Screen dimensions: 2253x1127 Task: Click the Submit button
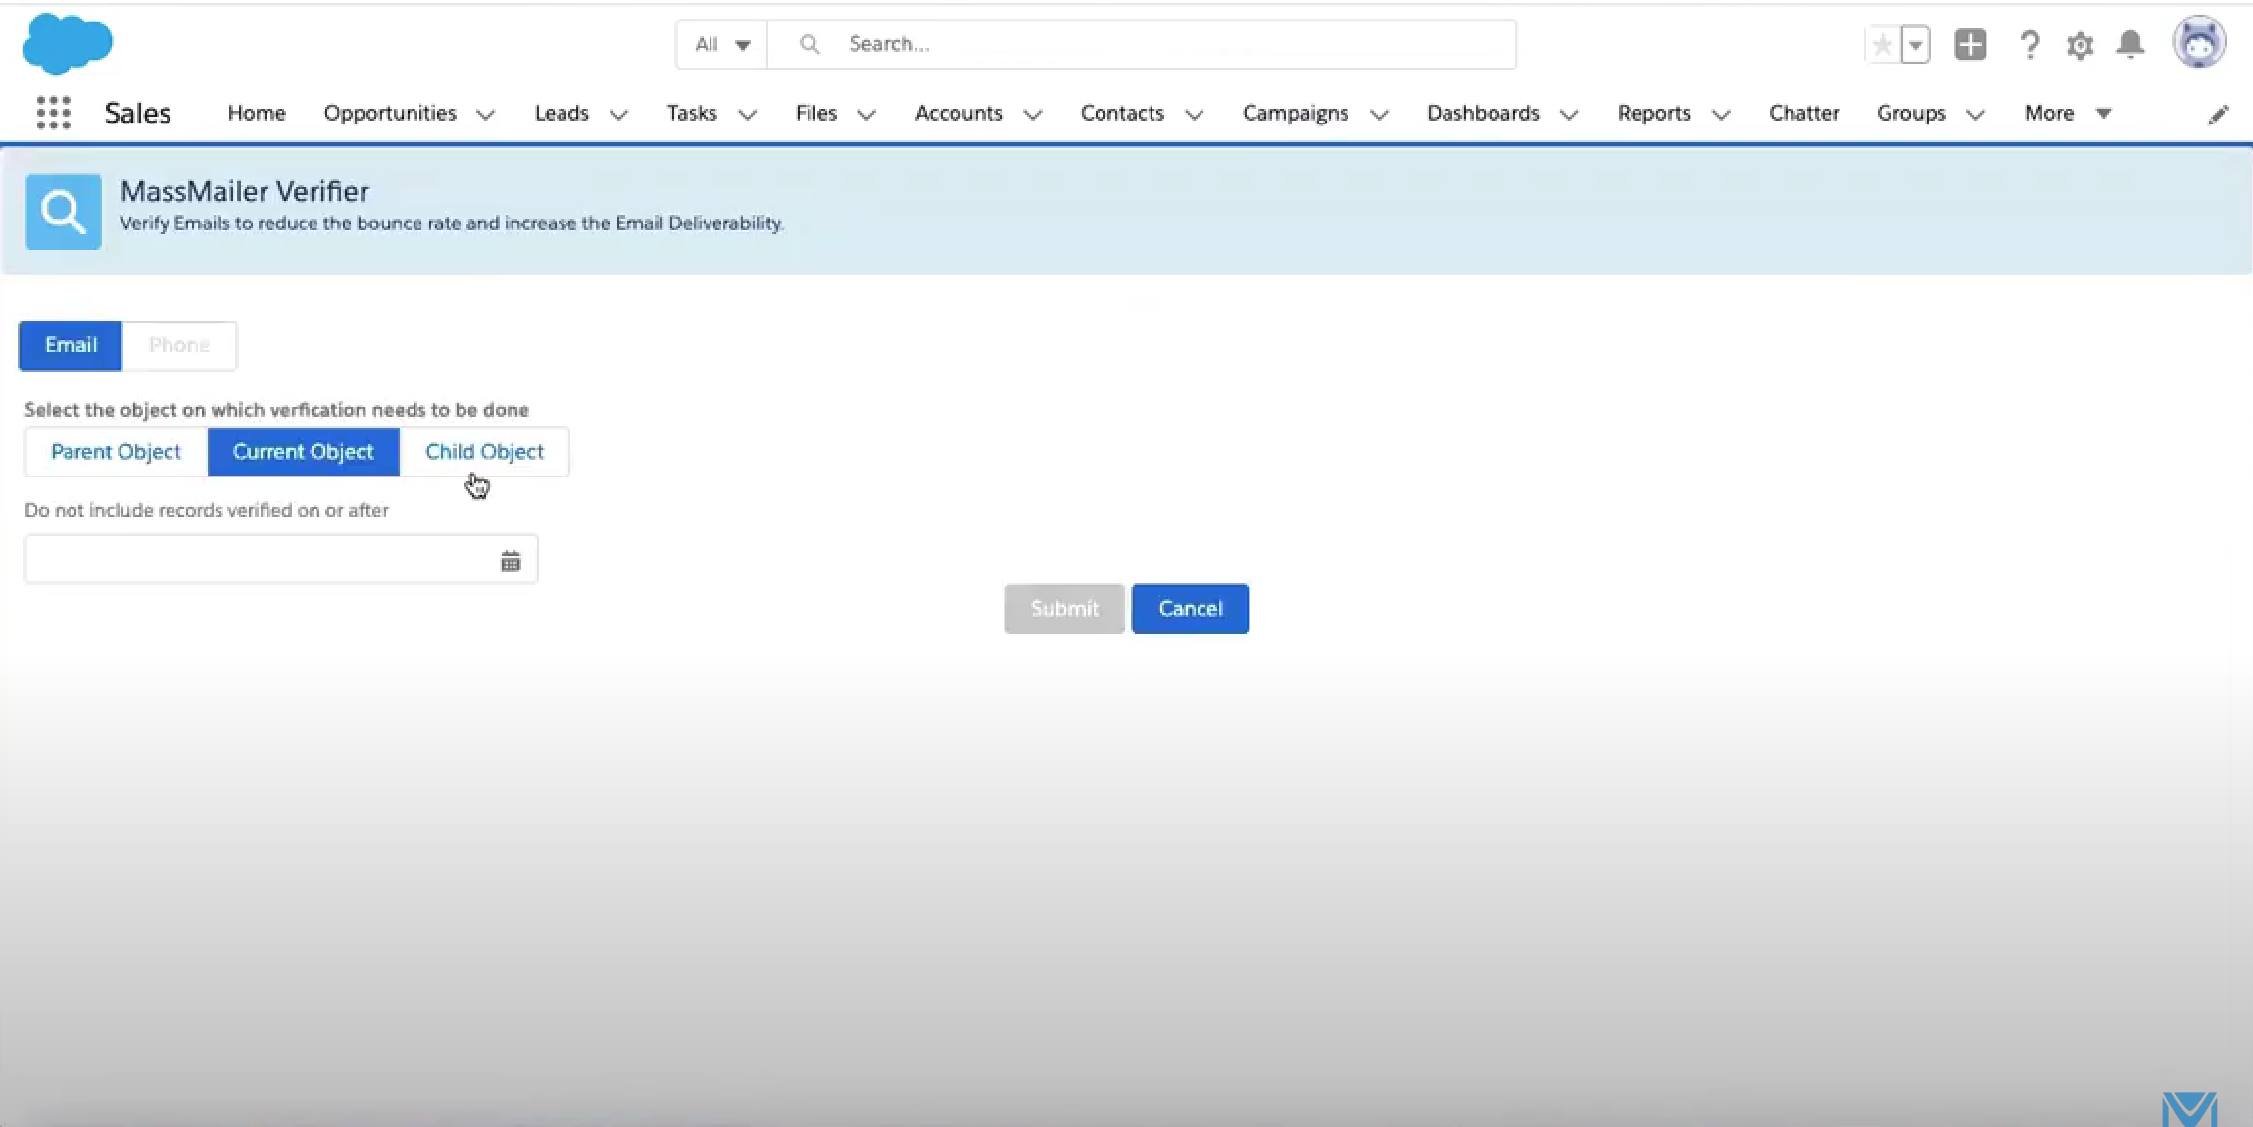click(1064, 609)
